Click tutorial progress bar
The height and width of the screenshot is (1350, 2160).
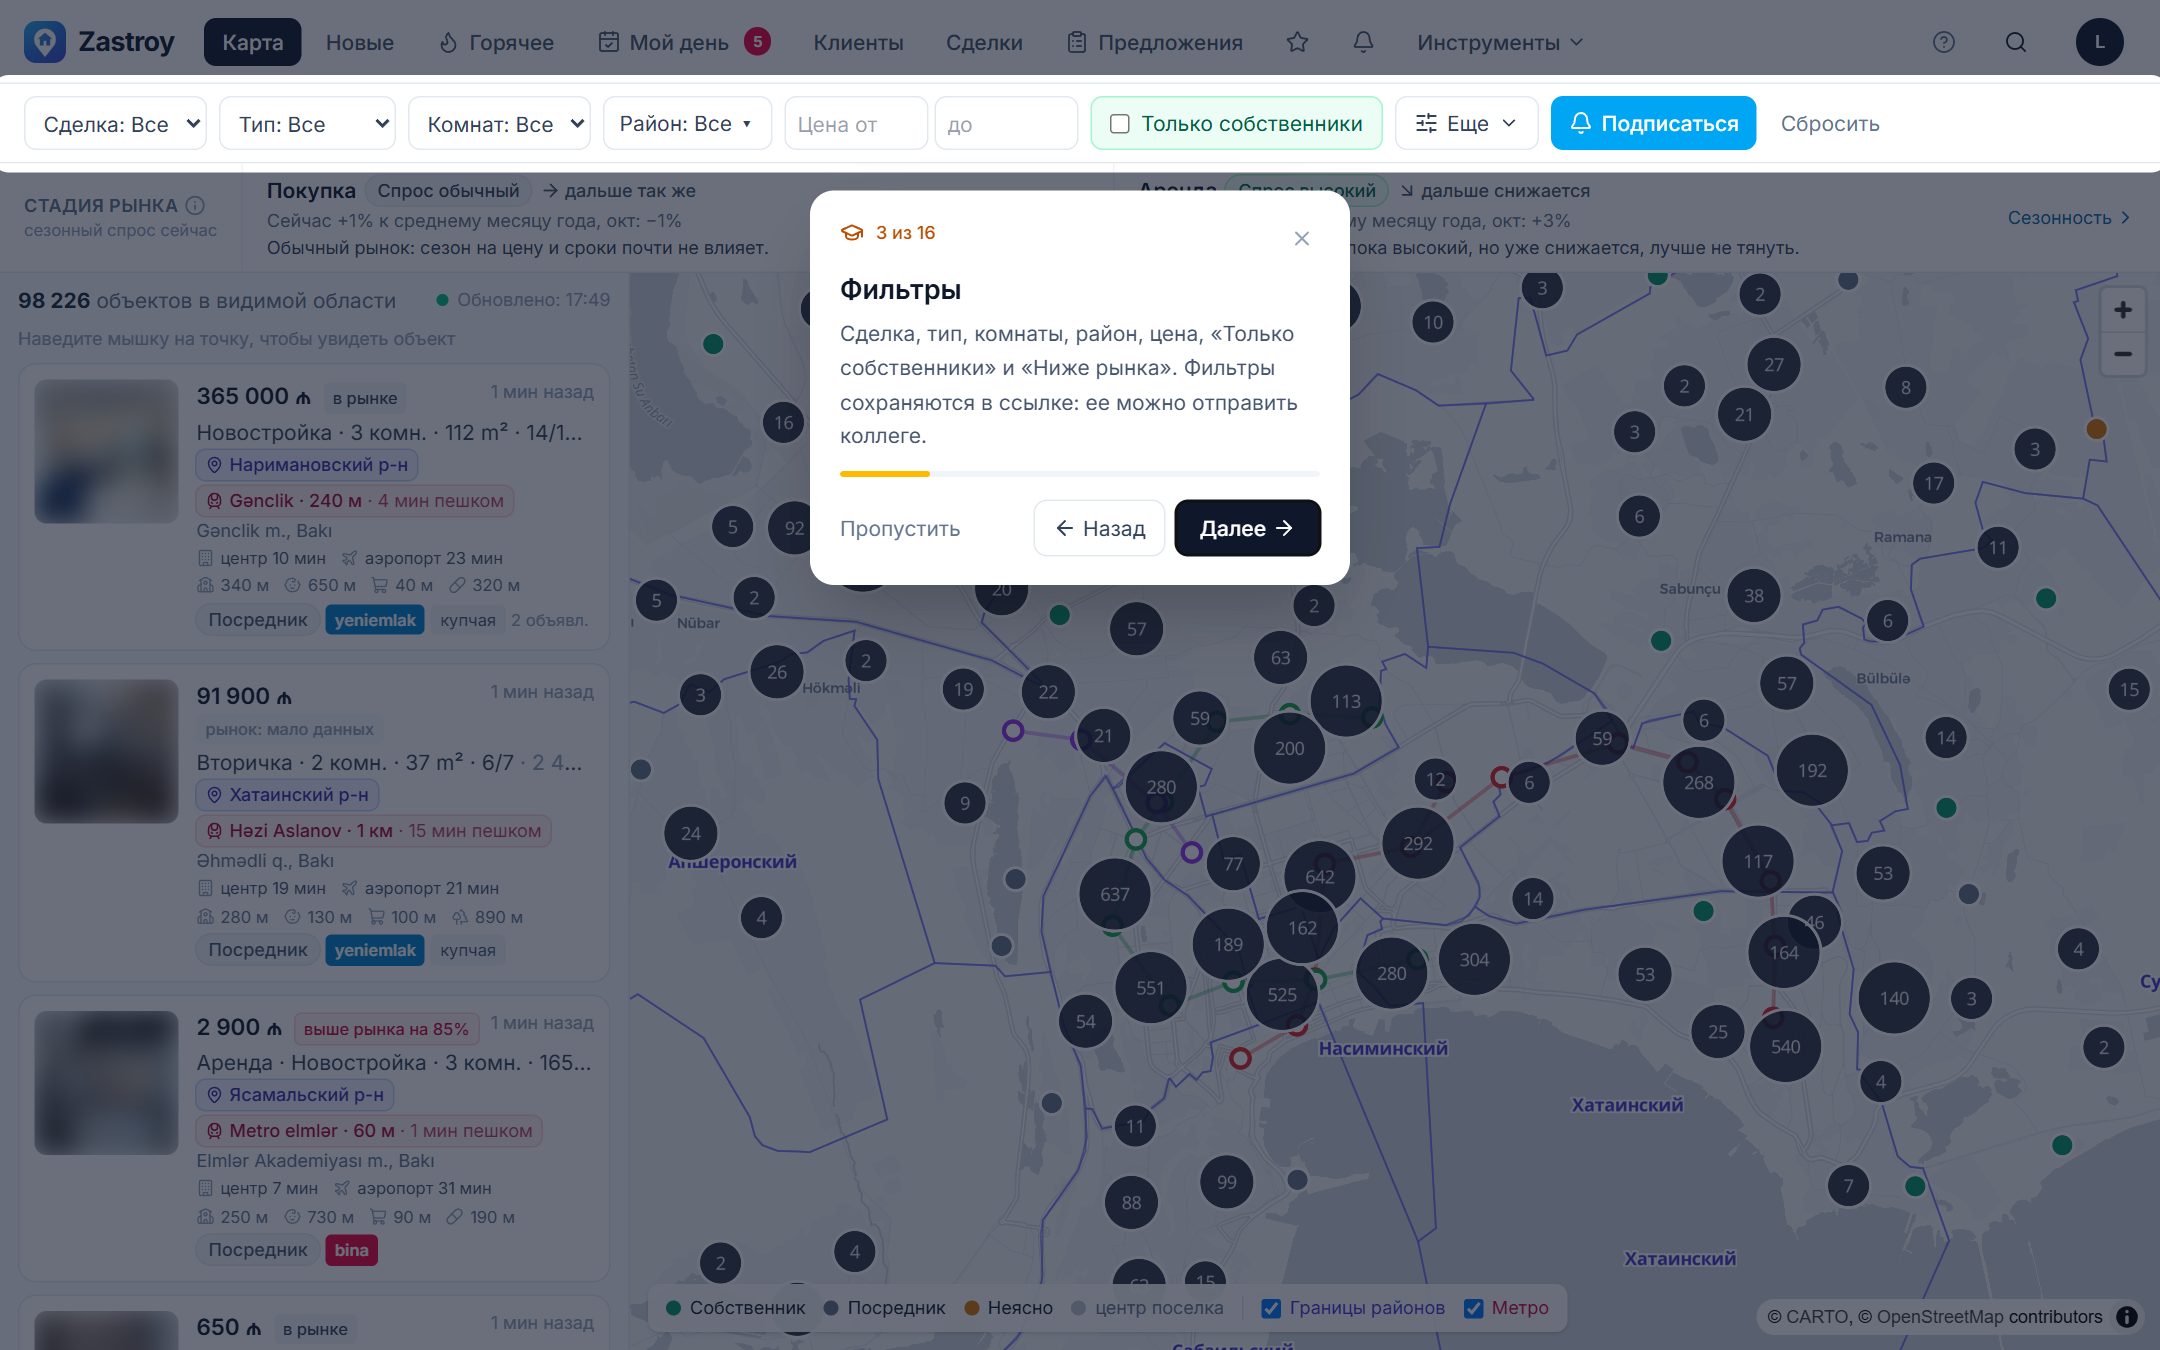pyautogui.click(x=1079, y=474)
